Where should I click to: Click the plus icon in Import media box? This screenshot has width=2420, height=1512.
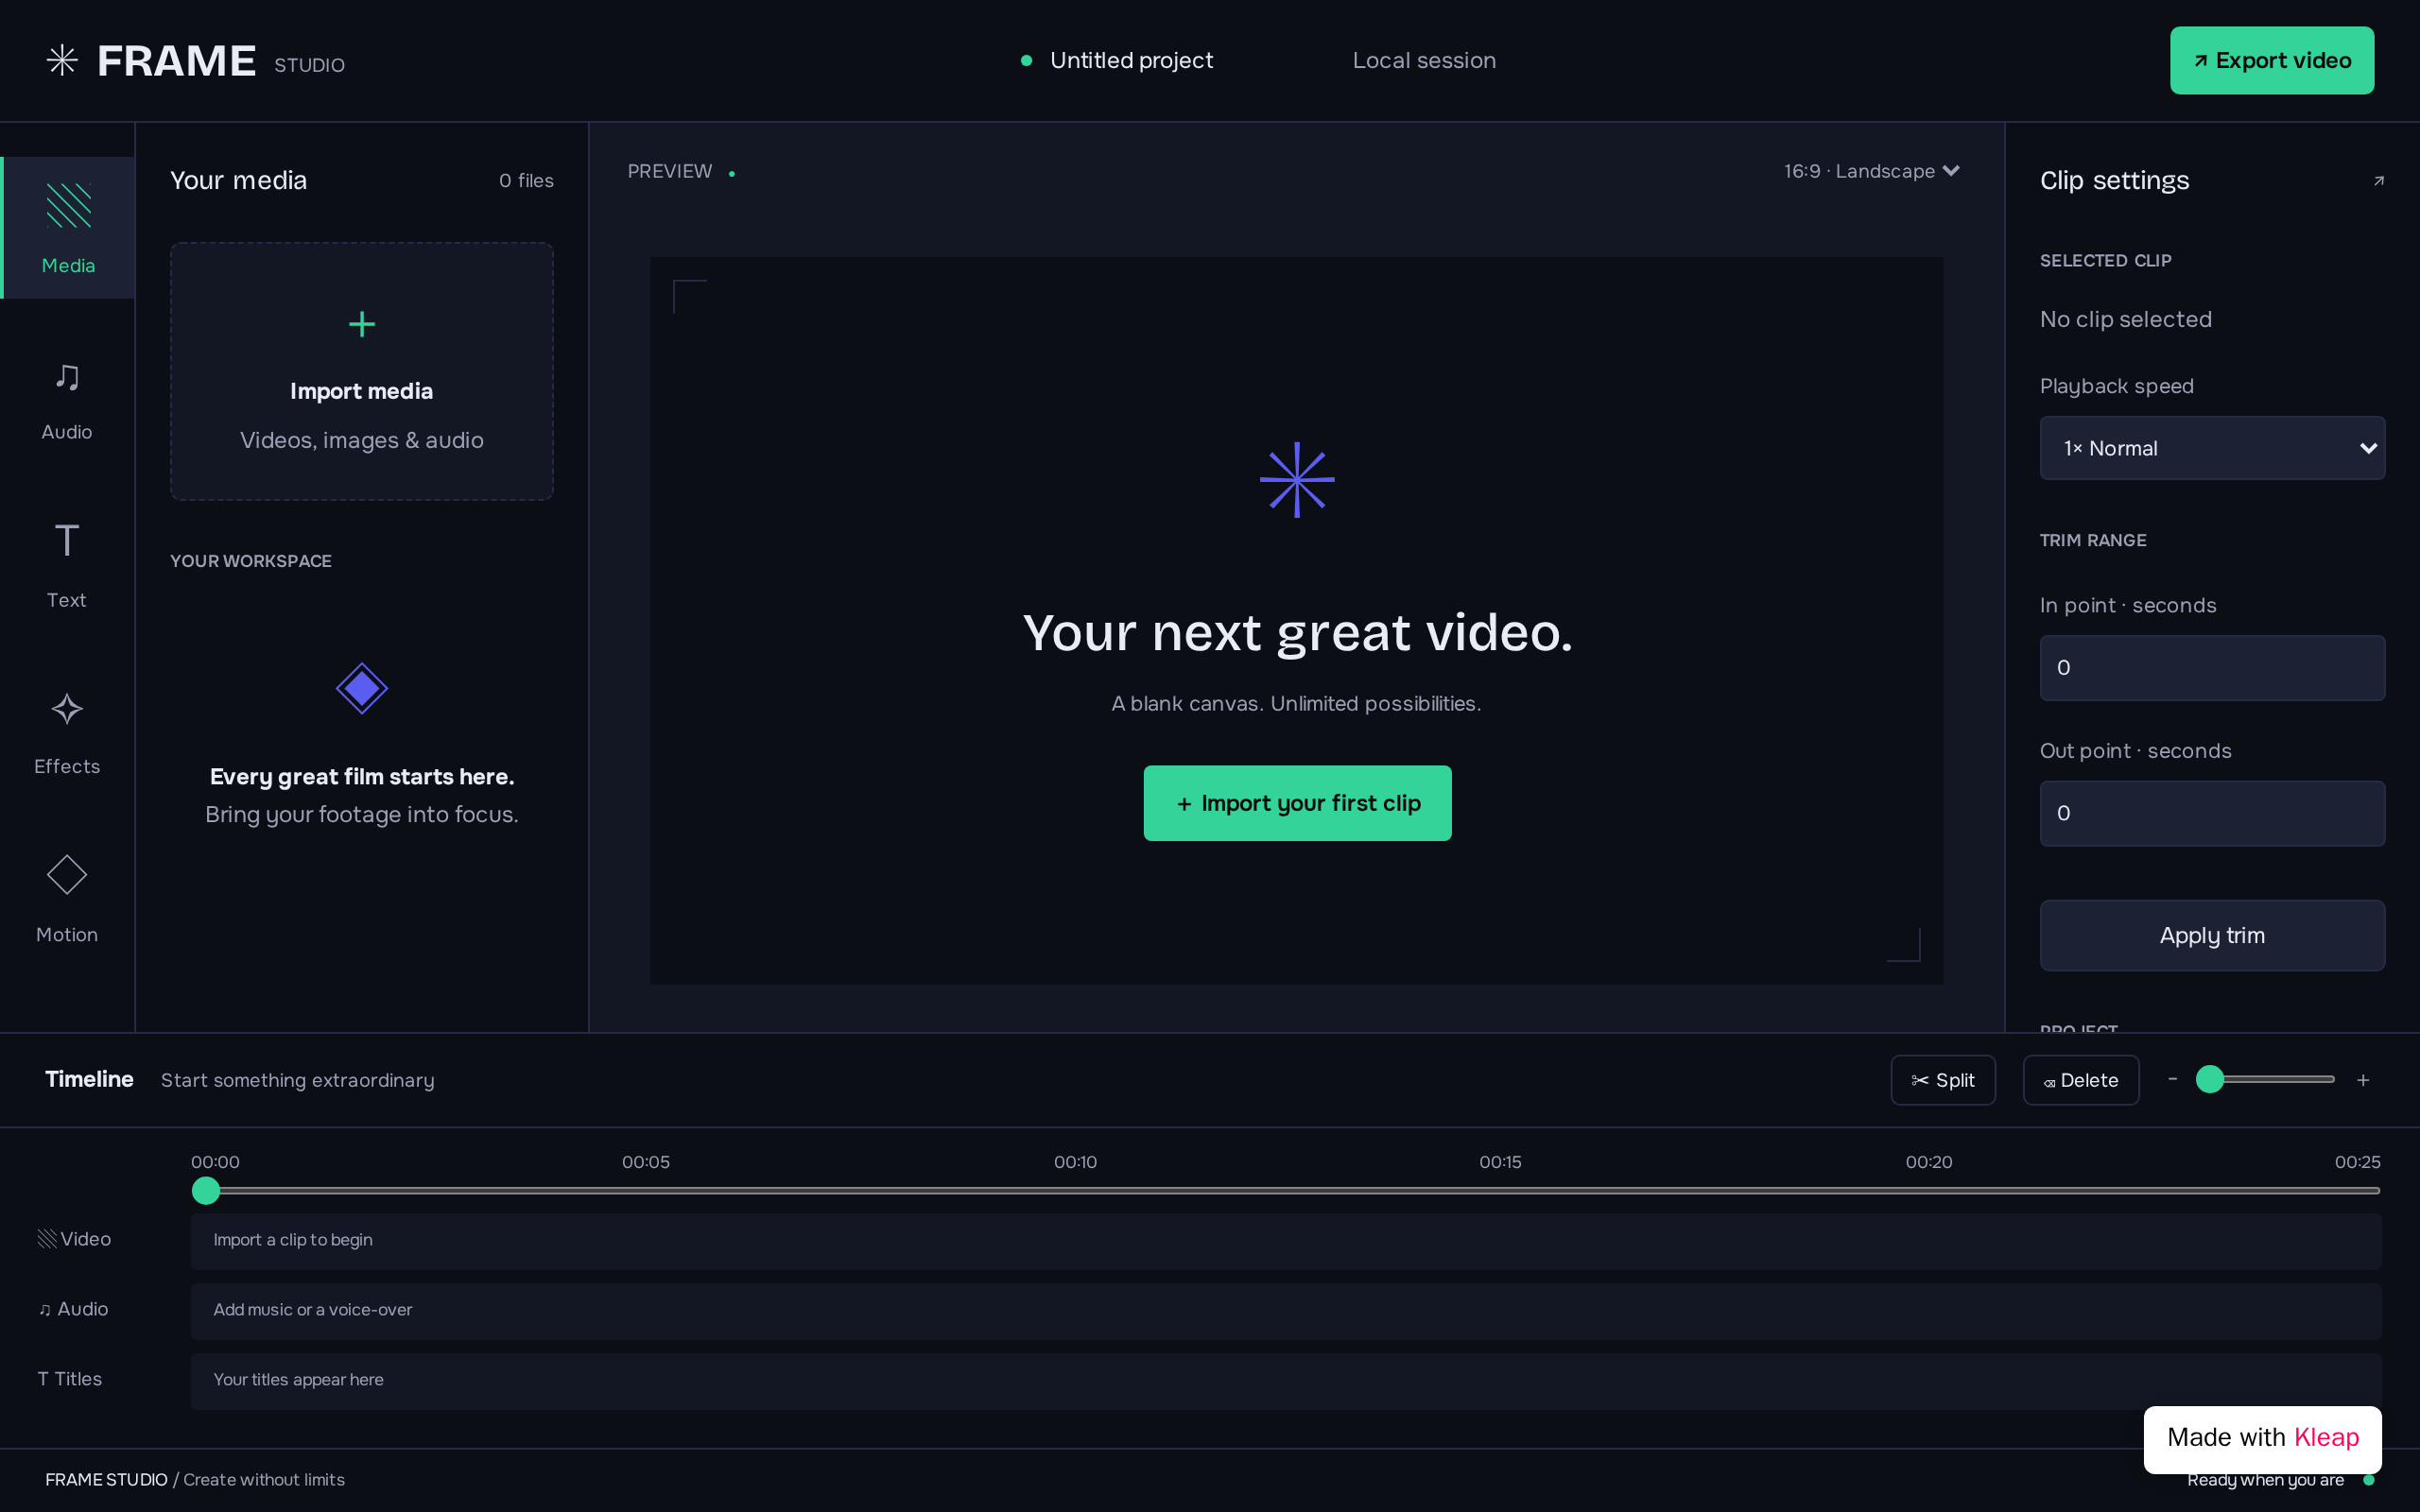[361, 324]
